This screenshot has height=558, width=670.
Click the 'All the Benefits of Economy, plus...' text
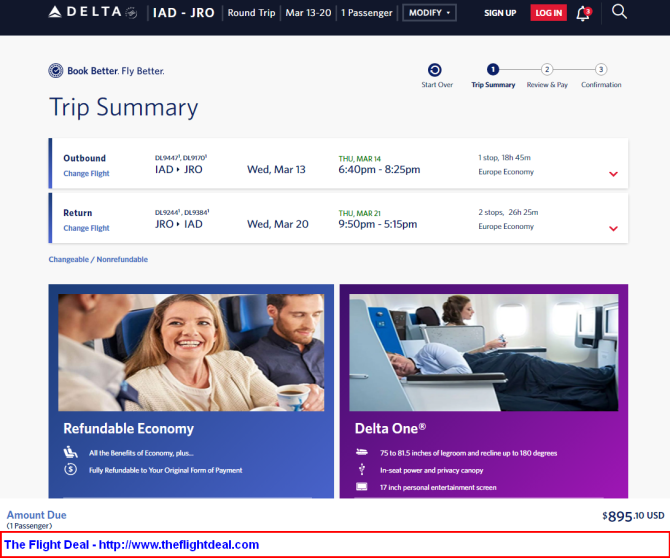pos(141,453)
